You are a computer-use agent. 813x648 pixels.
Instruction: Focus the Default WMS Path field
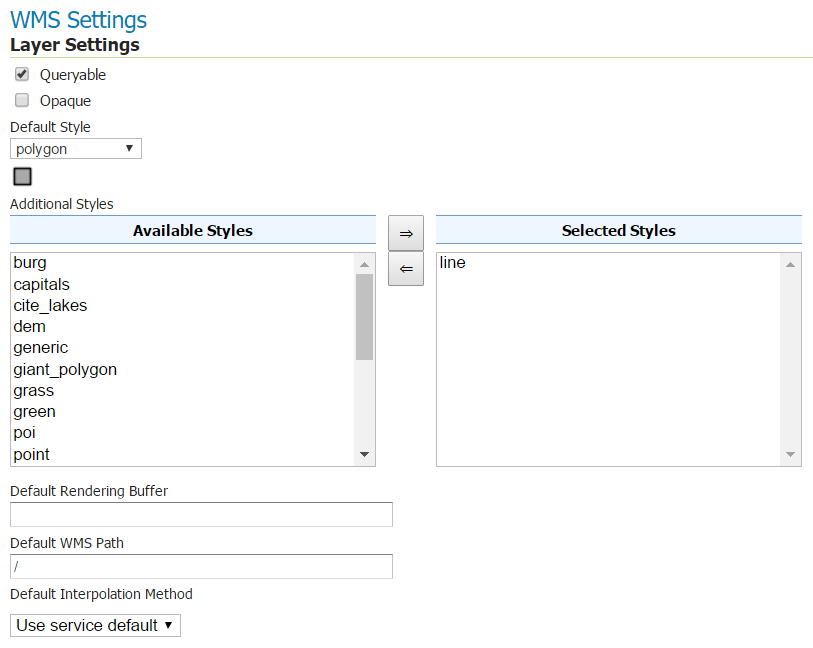(x=201, y=567)
